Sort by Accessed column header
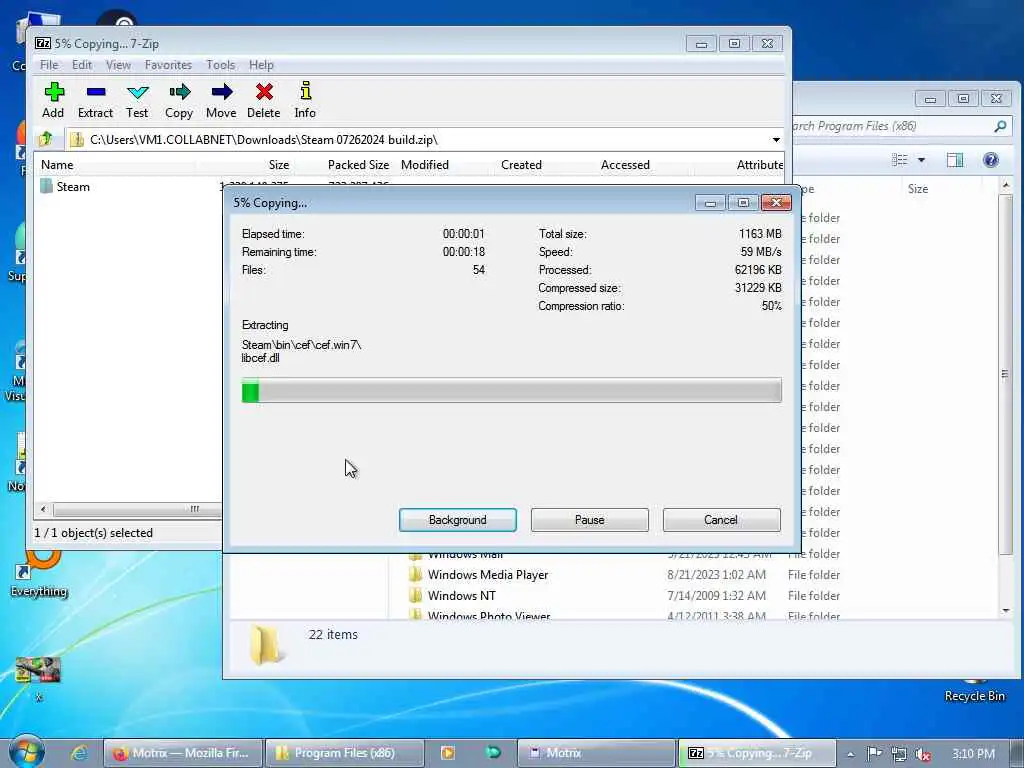Image resolution: width=1024 pixels, height=768 pixels. [625, 165]
